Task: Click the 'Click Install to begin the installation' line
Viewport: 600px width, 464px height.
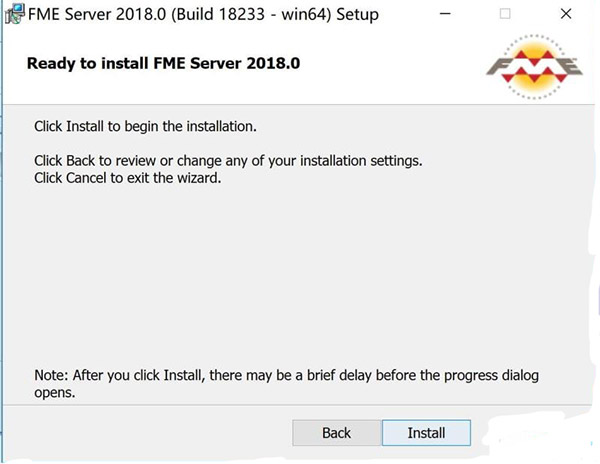Action: [x=146, y=127]
